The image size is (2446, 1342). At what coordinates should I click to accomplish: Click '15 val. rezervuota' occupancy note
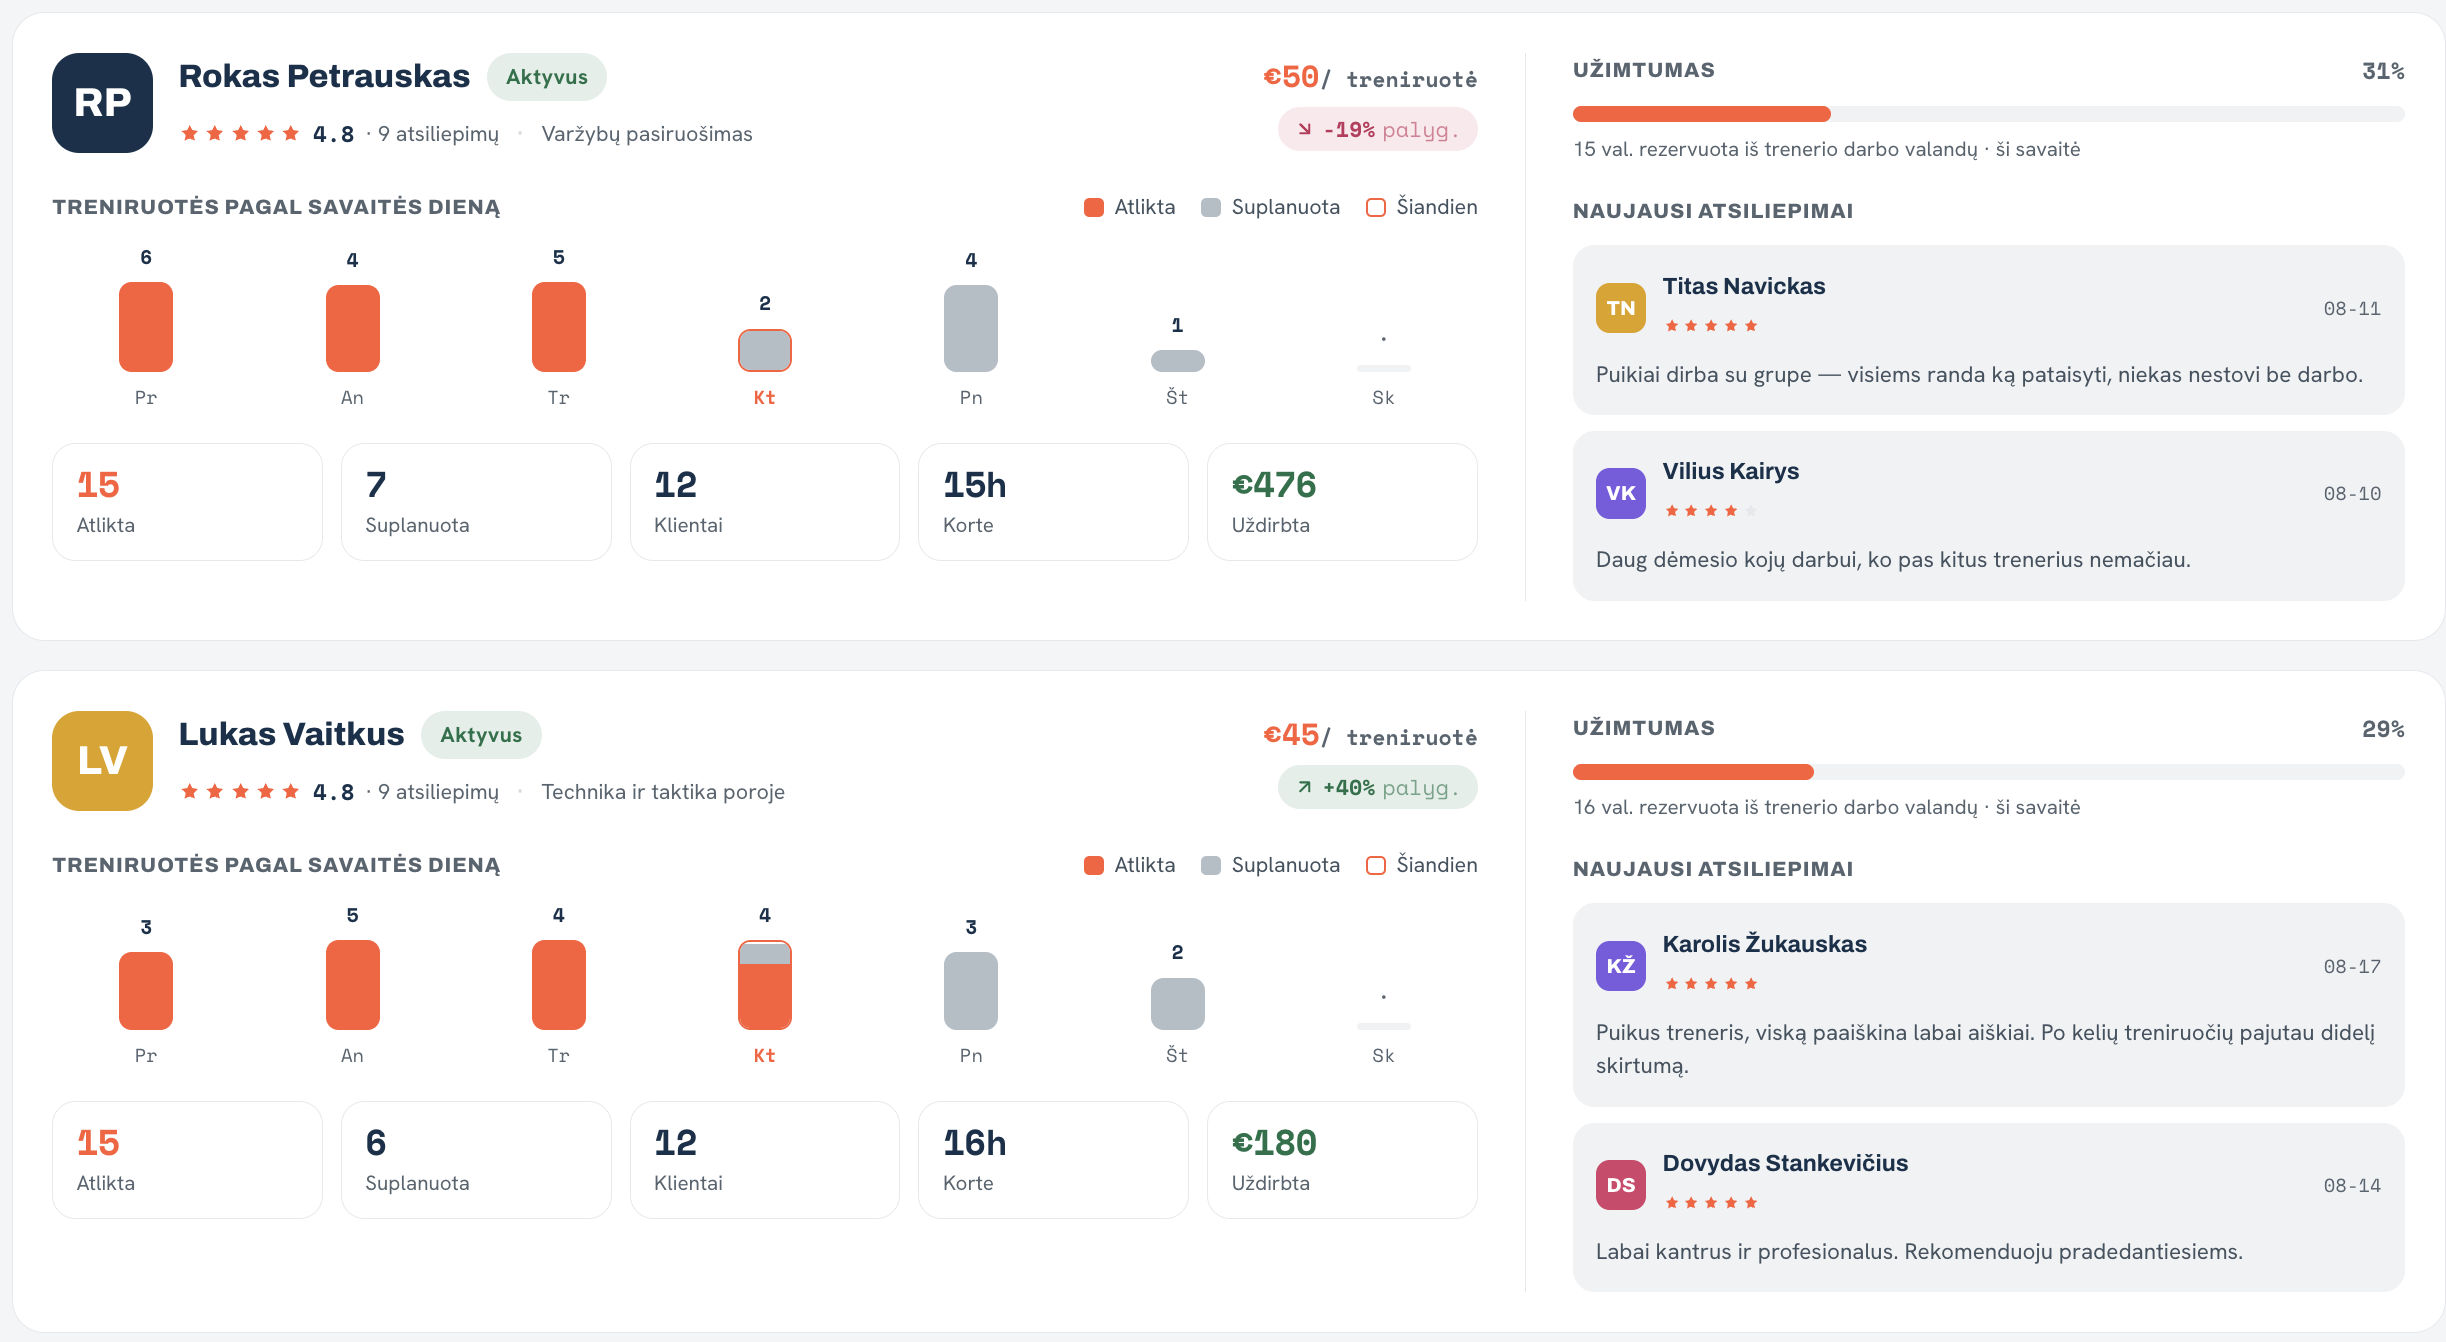(1826, 149)
